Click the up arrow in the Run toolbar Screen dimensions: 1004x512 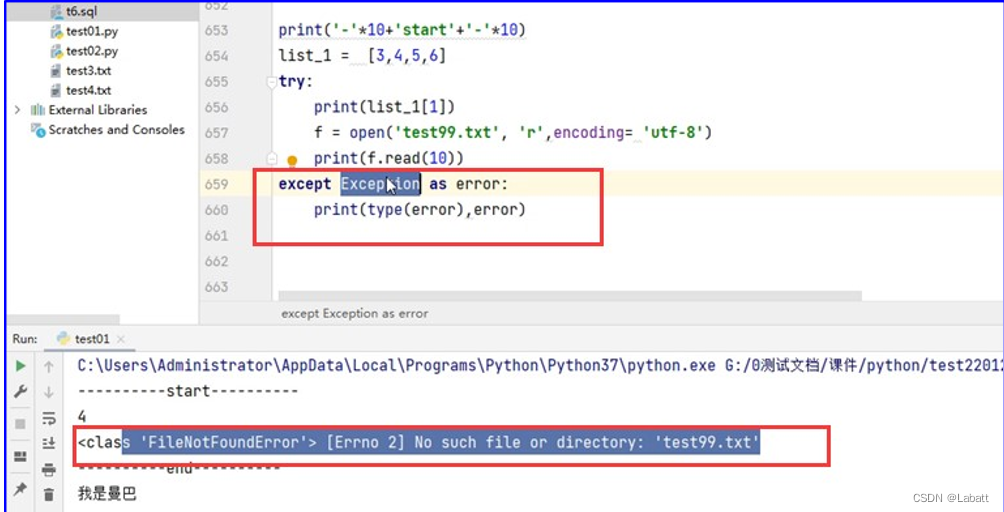coord(49,367)
